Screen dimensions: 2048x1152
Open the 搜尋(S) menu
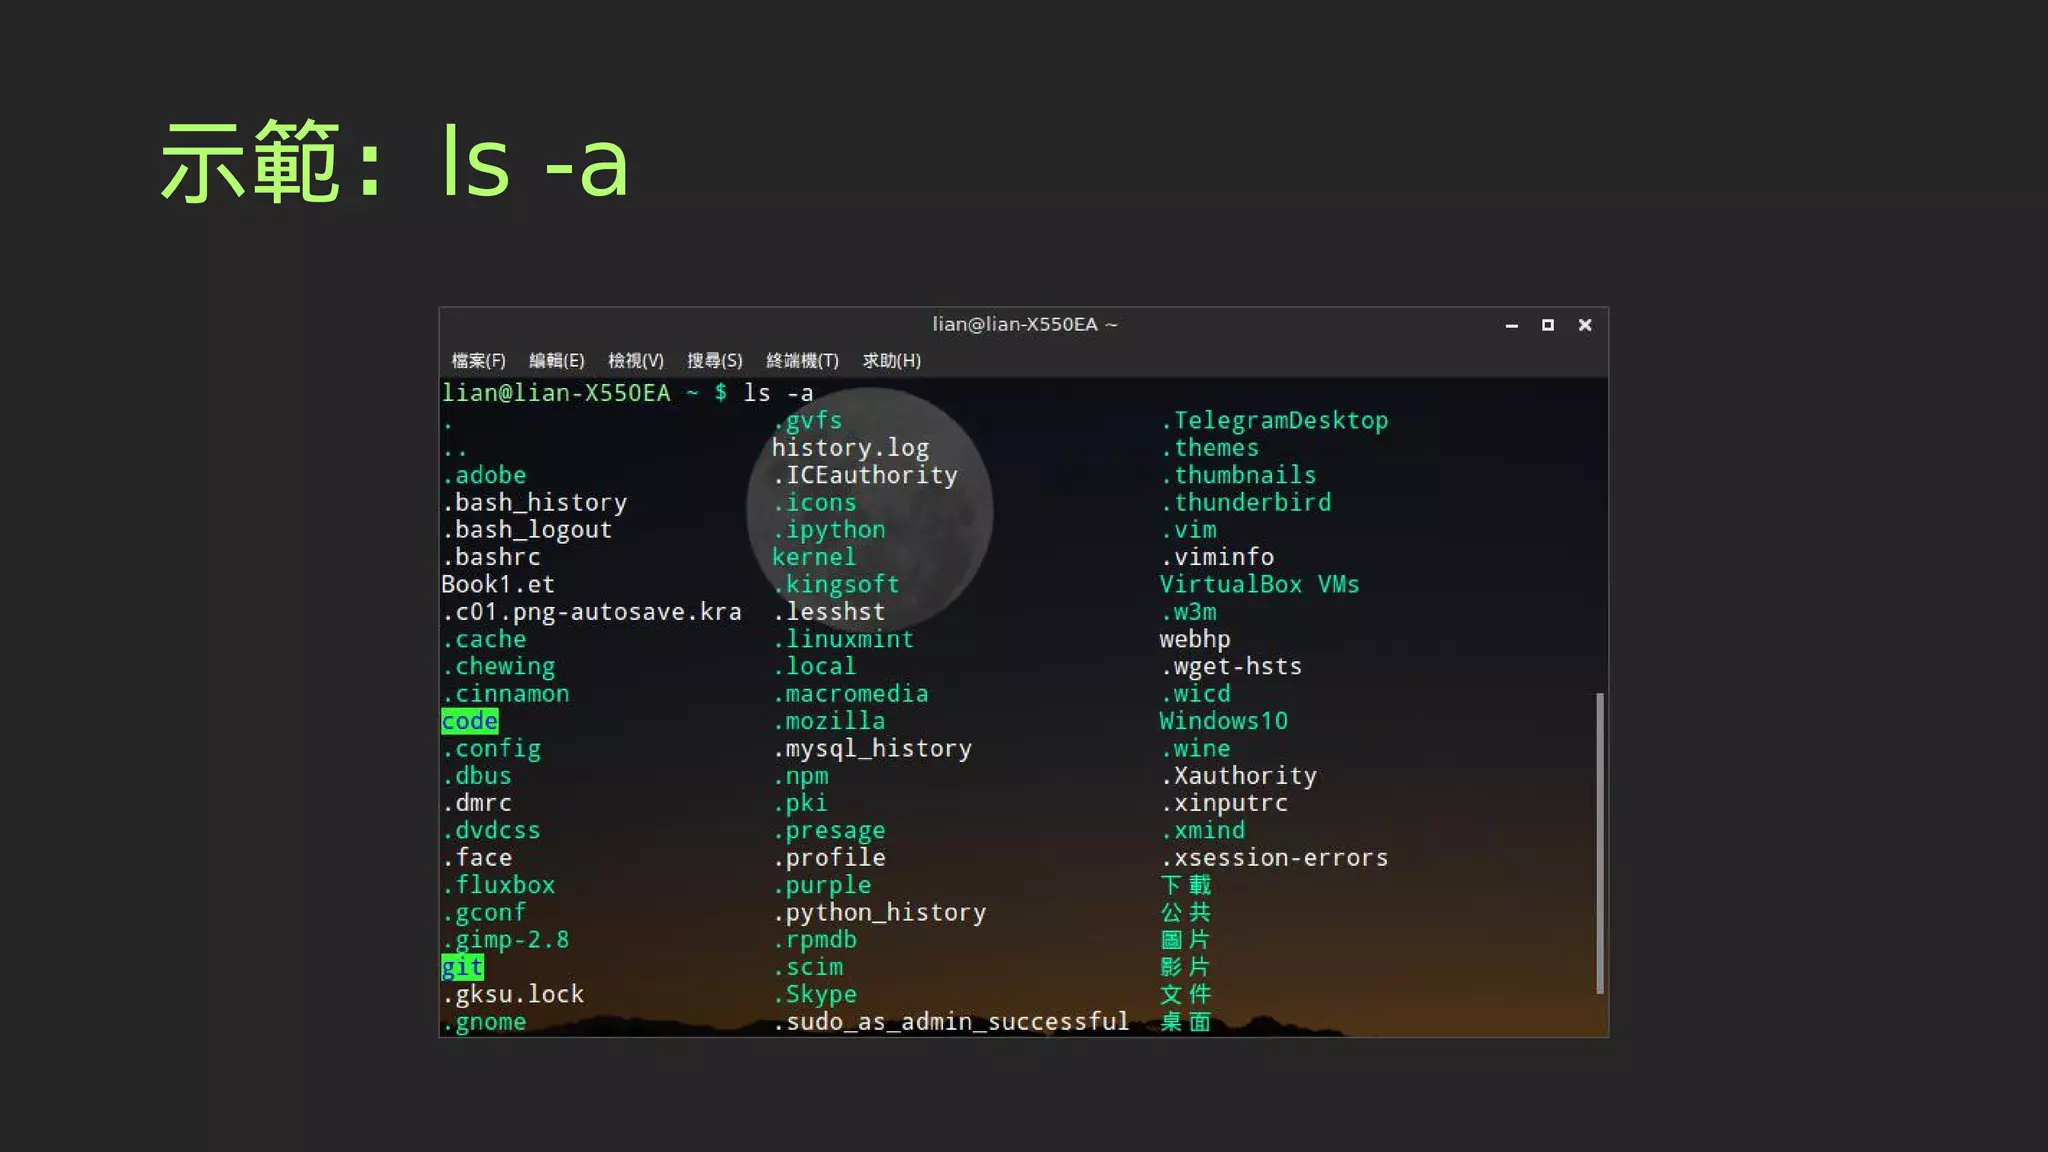pos(715,360)
